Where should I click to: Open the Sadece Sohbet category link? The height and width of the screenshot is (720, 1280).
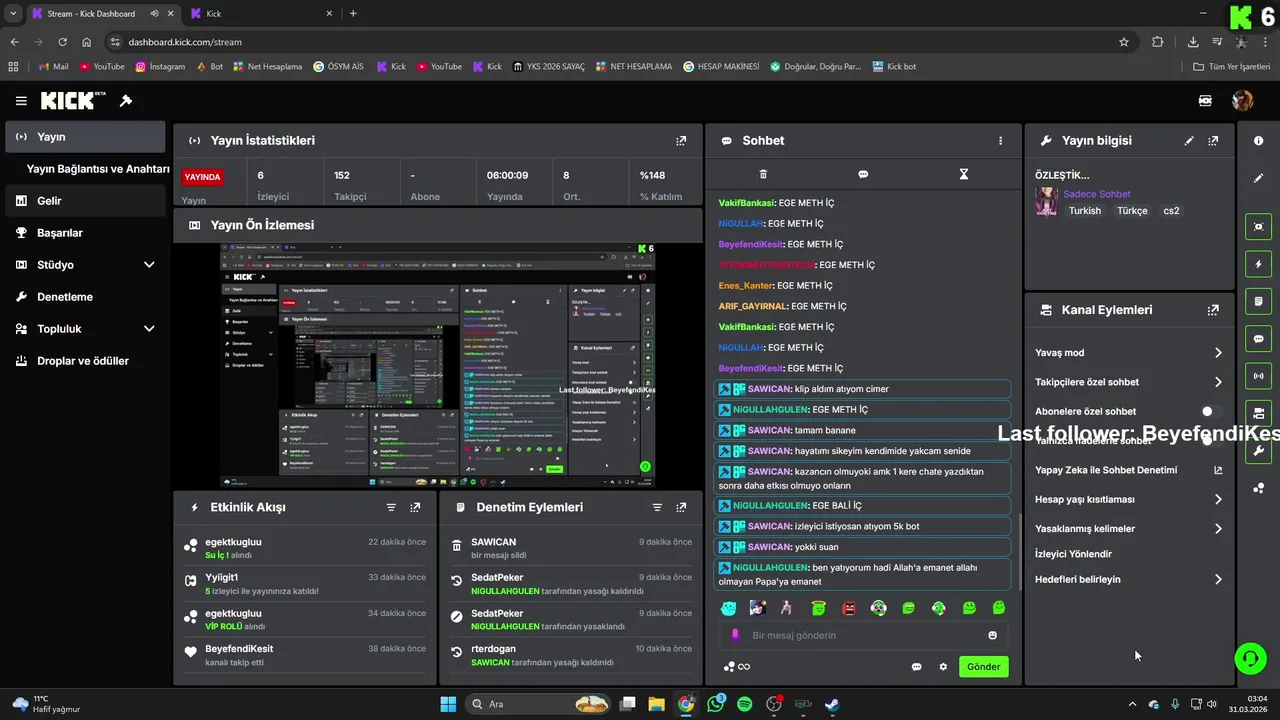point(1096,194)
